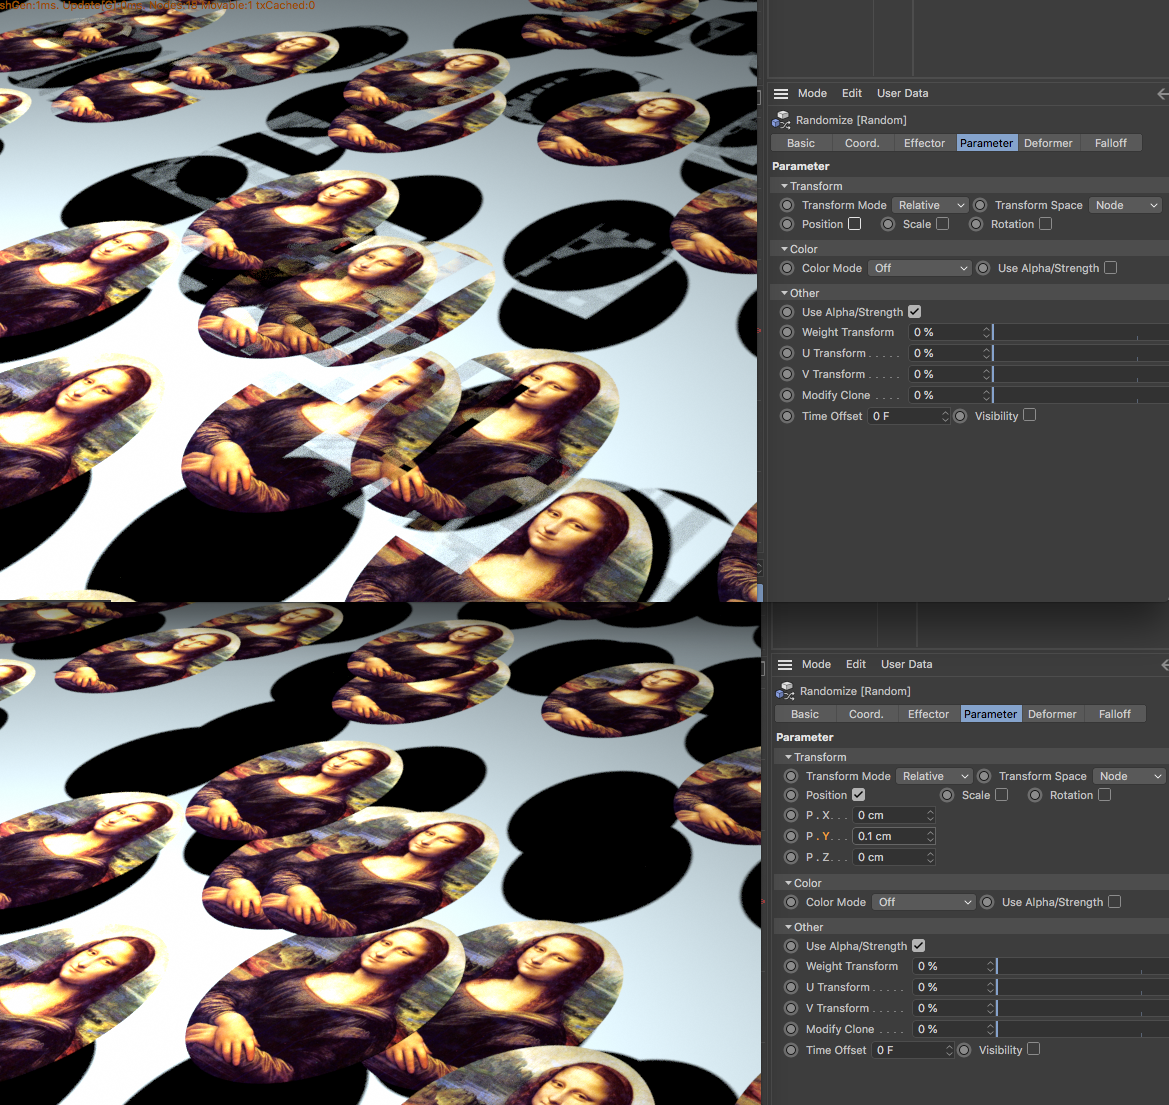Enable Rotation checkbox in upper panel
The image size is (1169, 1105).
[1046, 224]
